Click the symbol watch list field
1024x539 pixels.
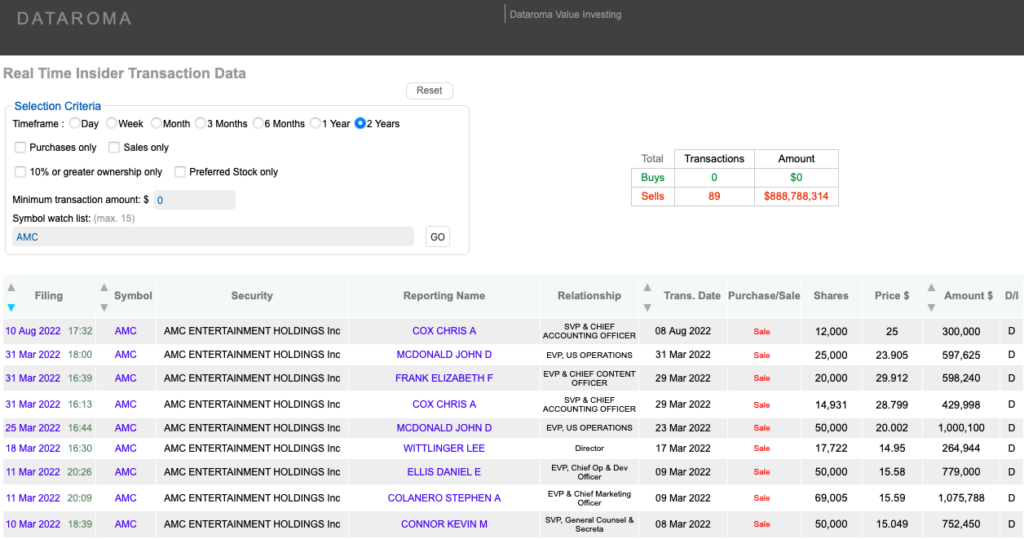pyautogui.click(x=213, y=237)
